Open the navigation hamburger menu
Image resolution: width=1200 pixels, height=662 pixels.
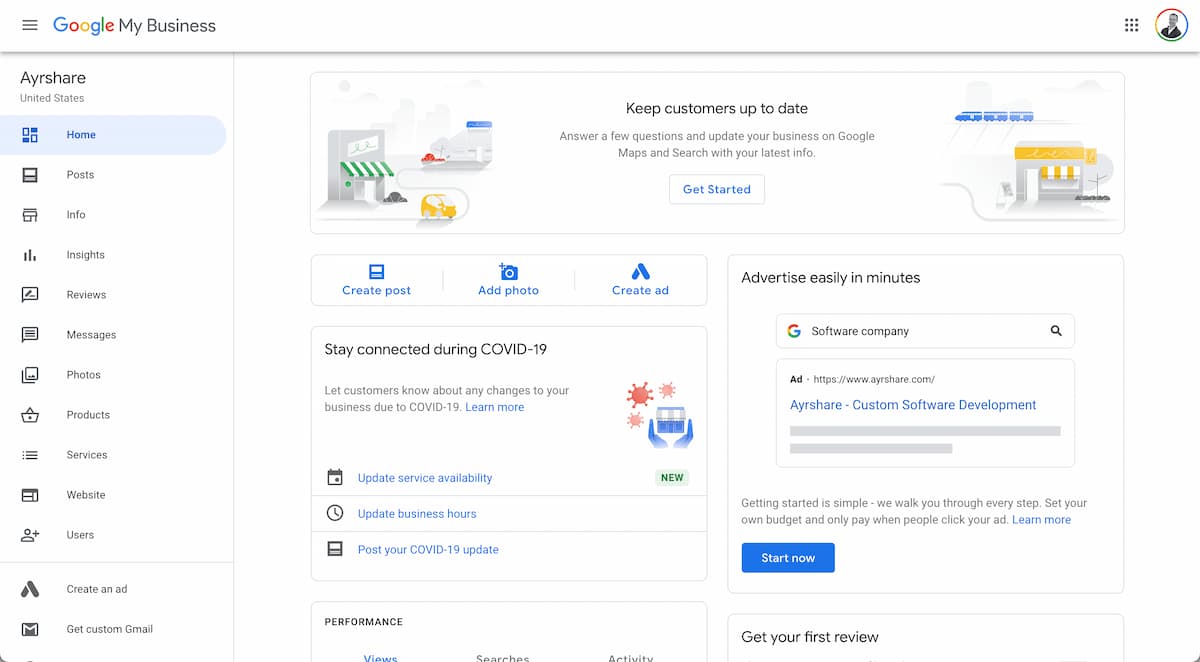(x=29, y=25)
